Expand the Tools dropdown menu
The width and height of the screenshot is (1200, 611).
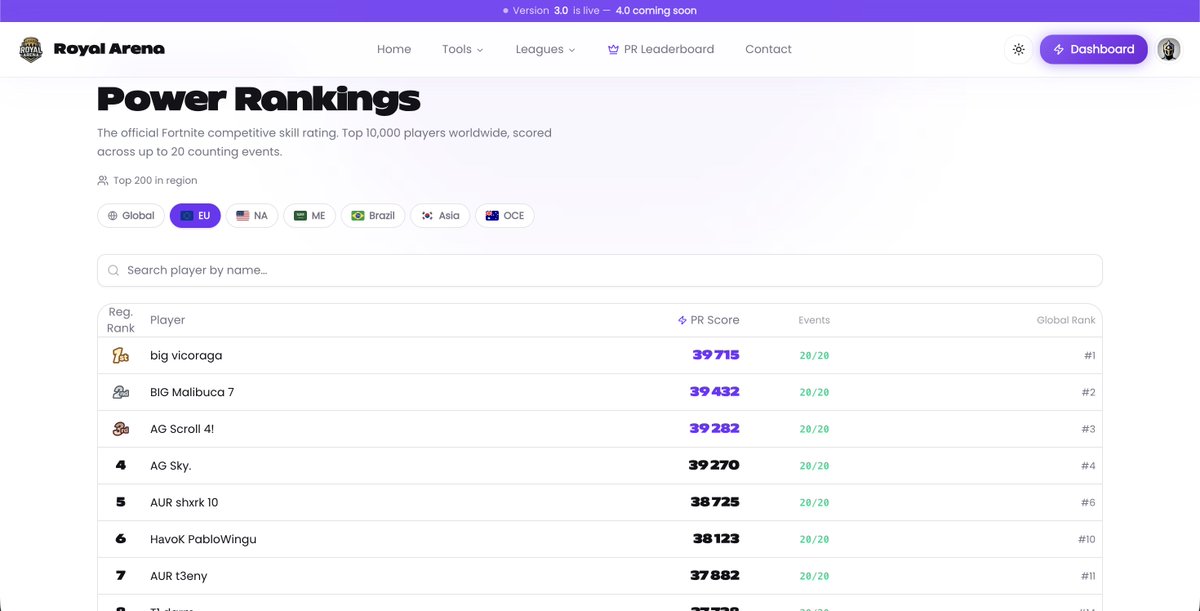463,49
